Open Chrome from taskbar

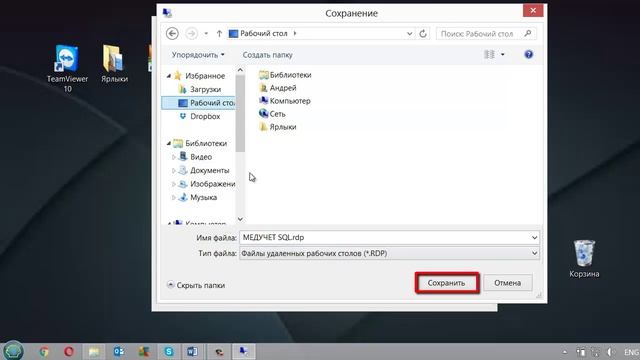point(44,351)
